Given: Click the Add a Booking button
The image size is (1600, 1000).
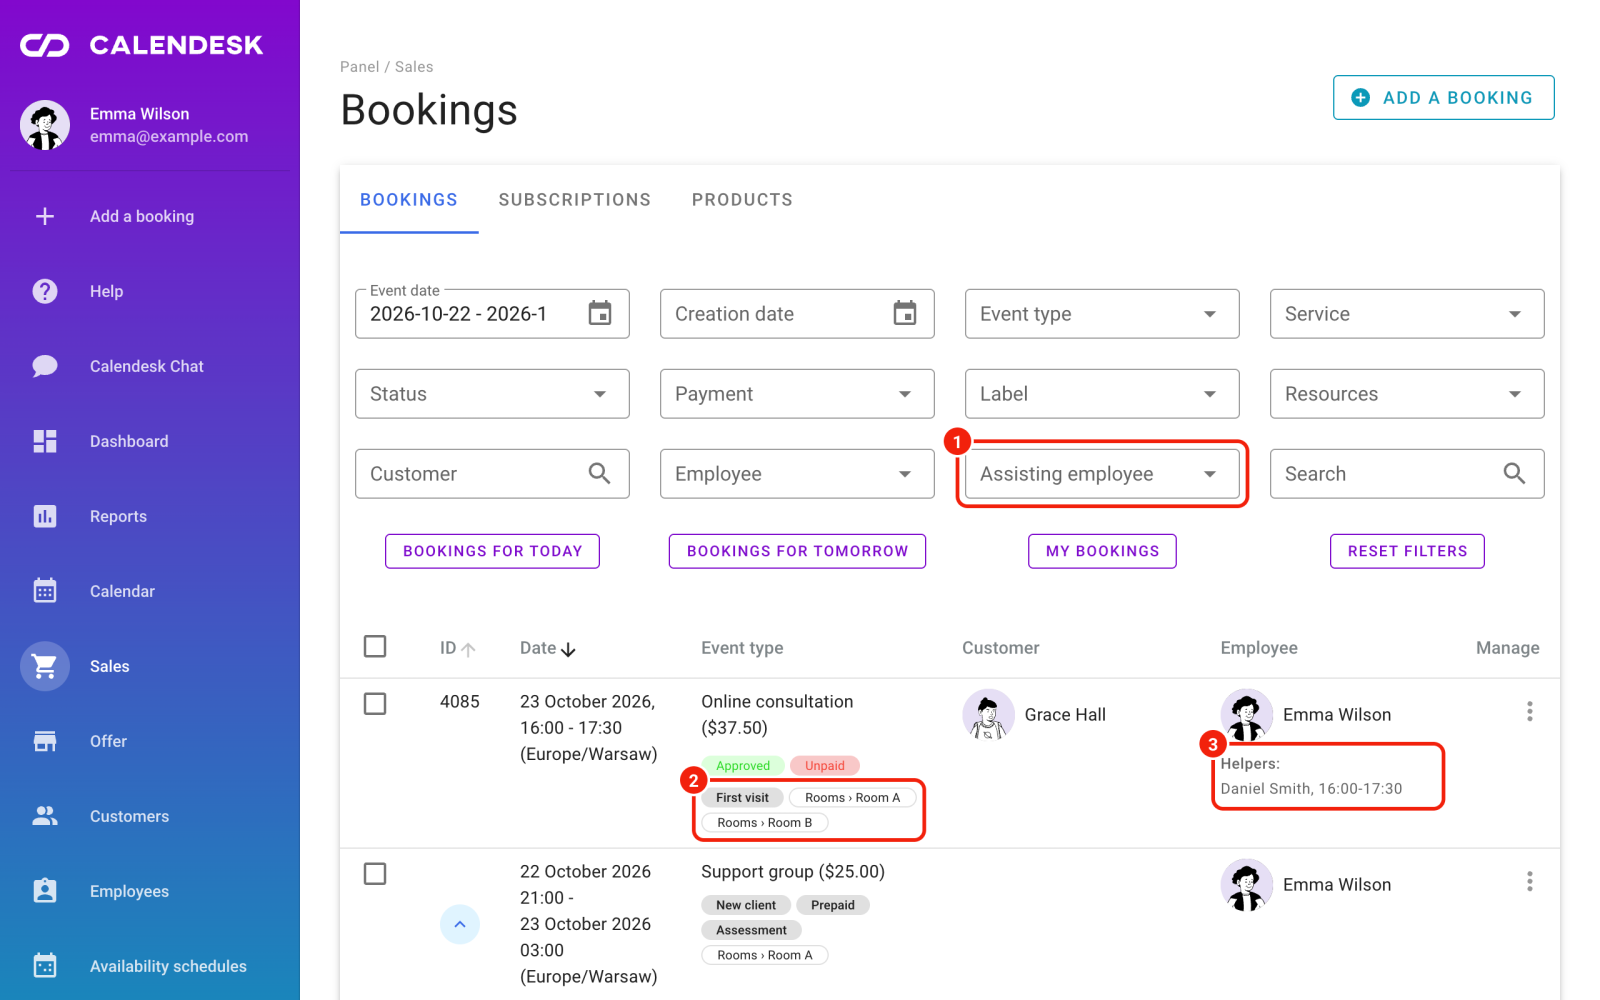Looking at the screenshot, I should click(x=1444, y=97).
